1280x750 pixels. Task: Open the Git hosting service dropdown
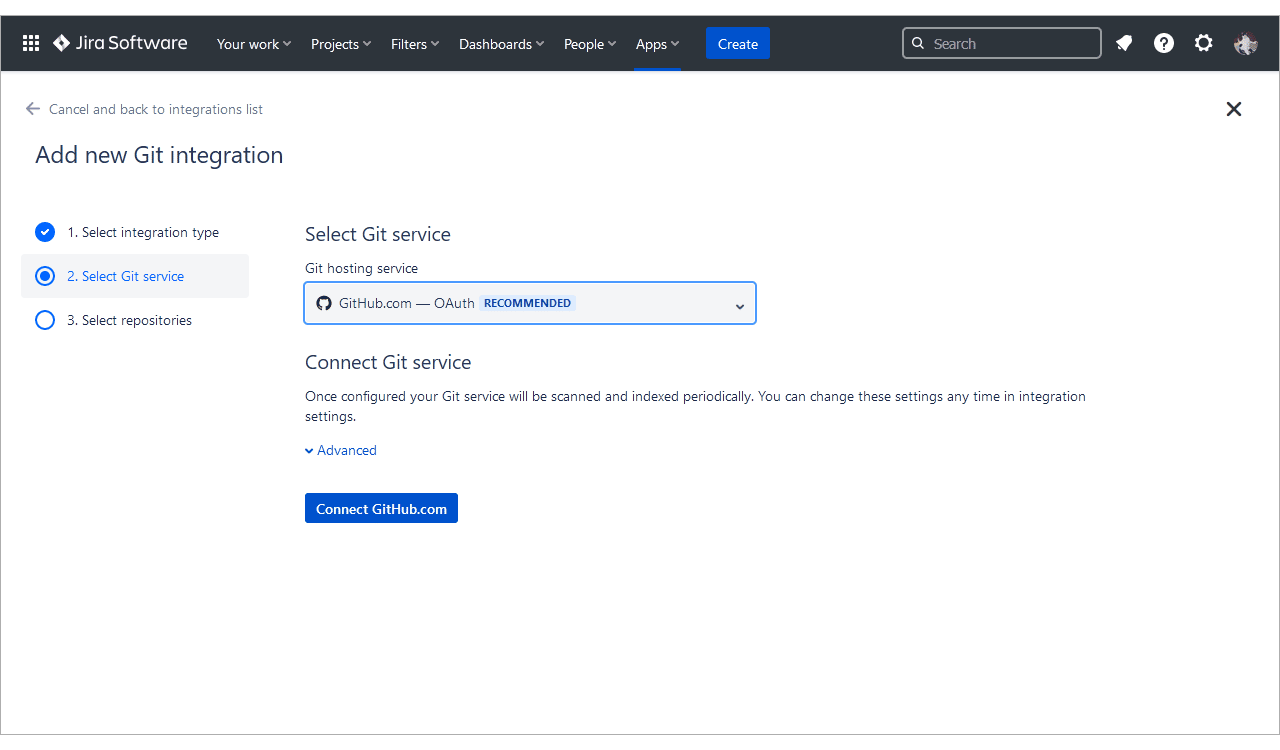click(530, 303)
